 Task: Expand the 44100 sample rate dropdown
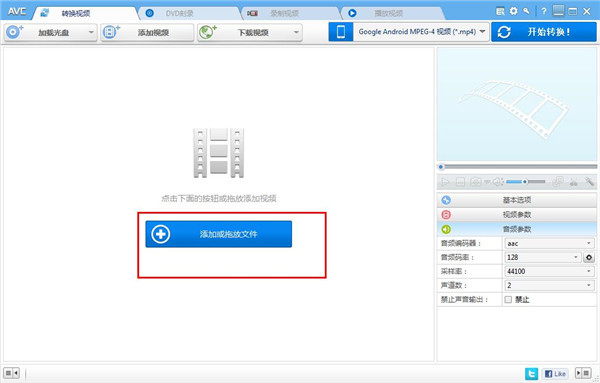click(x=549, y=271)
